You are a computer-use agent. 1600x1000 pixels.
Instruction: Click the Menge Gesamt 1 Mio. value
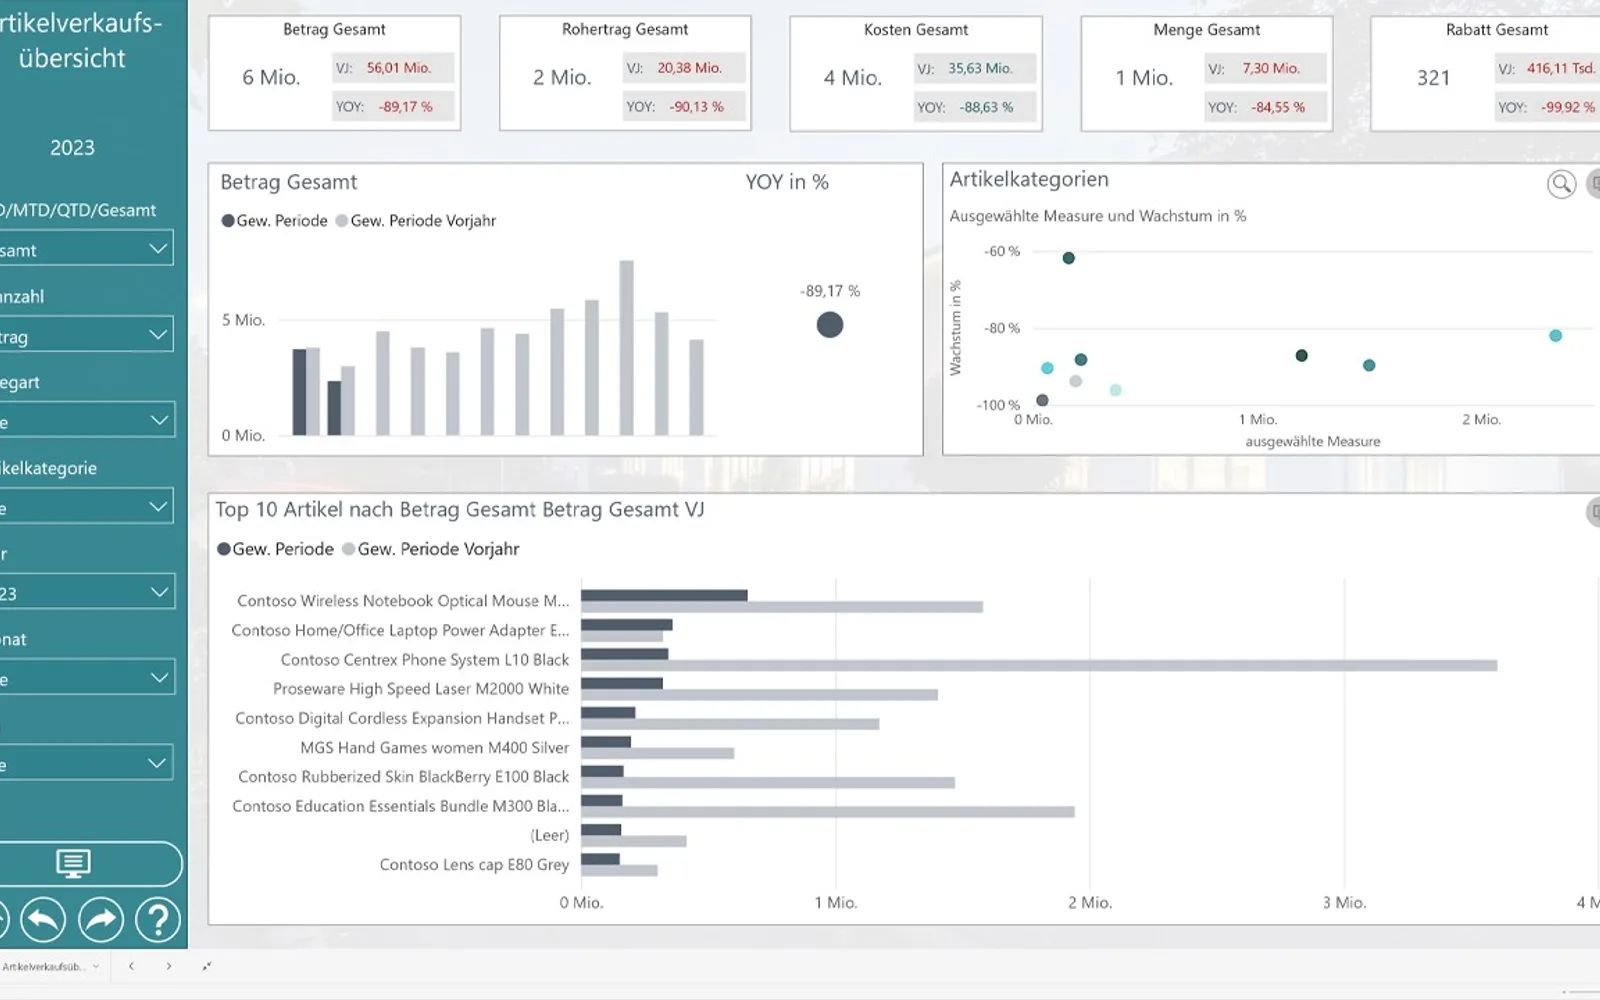(1144, 78)
